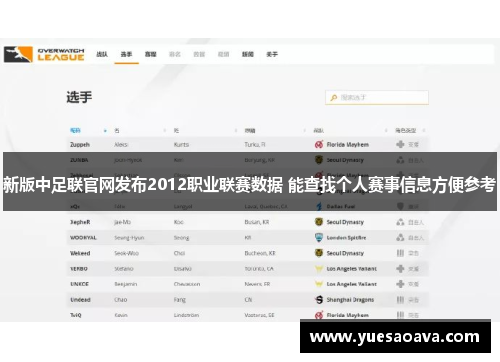Open player Wekeed's profile link
The width and height of the screenshot is (500, 362).
(80, 253)
